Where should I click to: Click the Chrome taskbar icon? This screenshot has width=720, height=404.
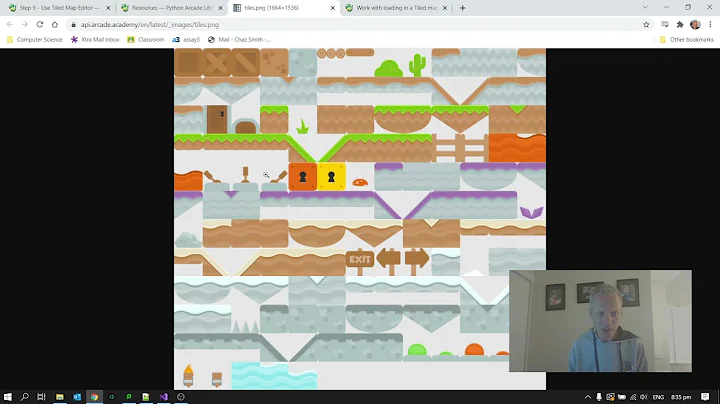click(x=94, y=397)
